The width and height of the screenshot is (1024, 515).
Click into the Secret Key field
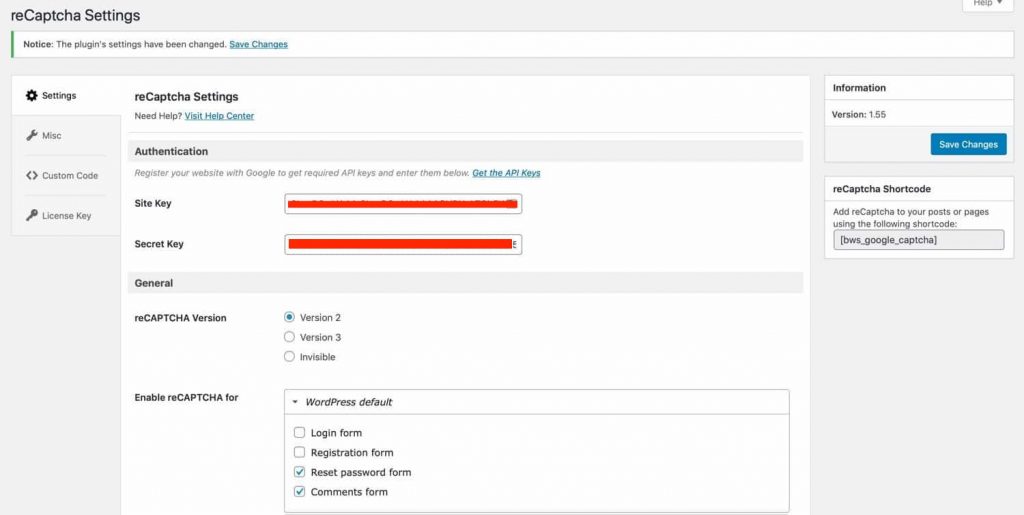pos(403,244)
